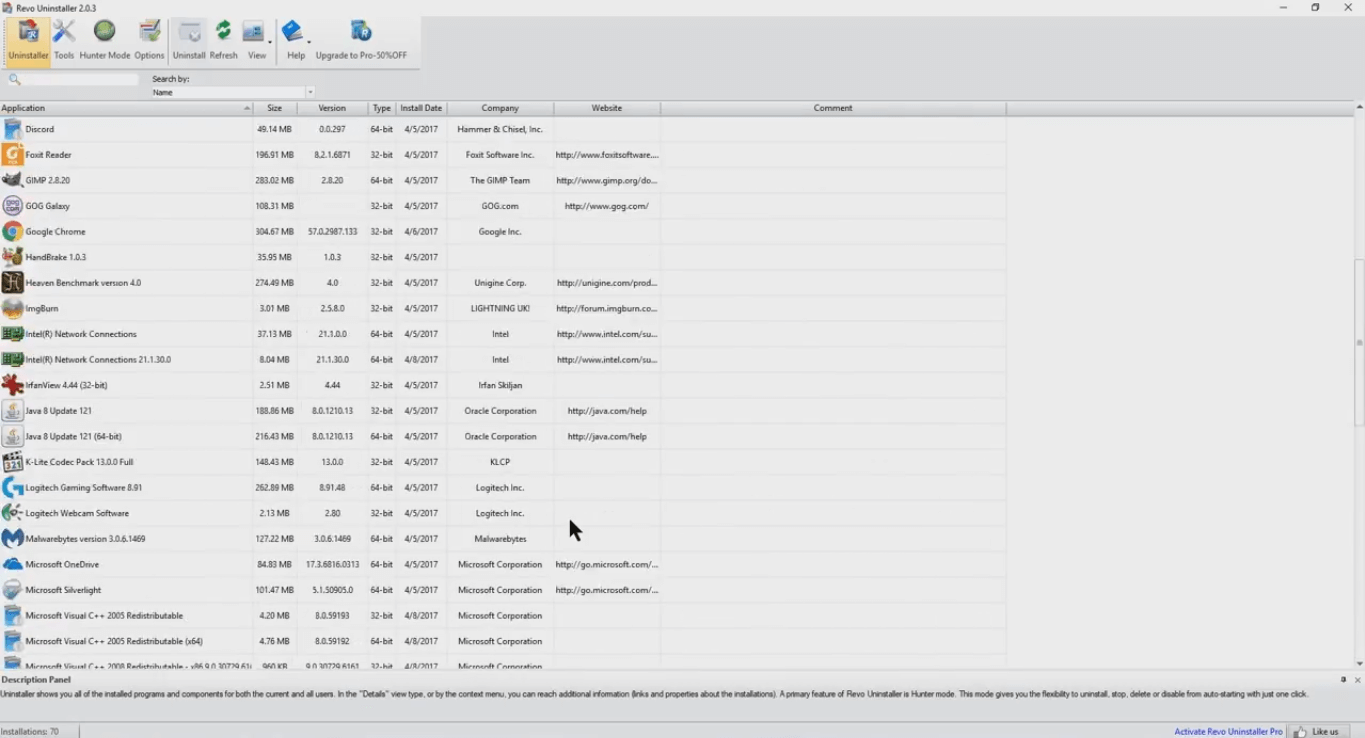
Task: Select the HandBrake 1.0.3 icon
Action: (12, 257)
